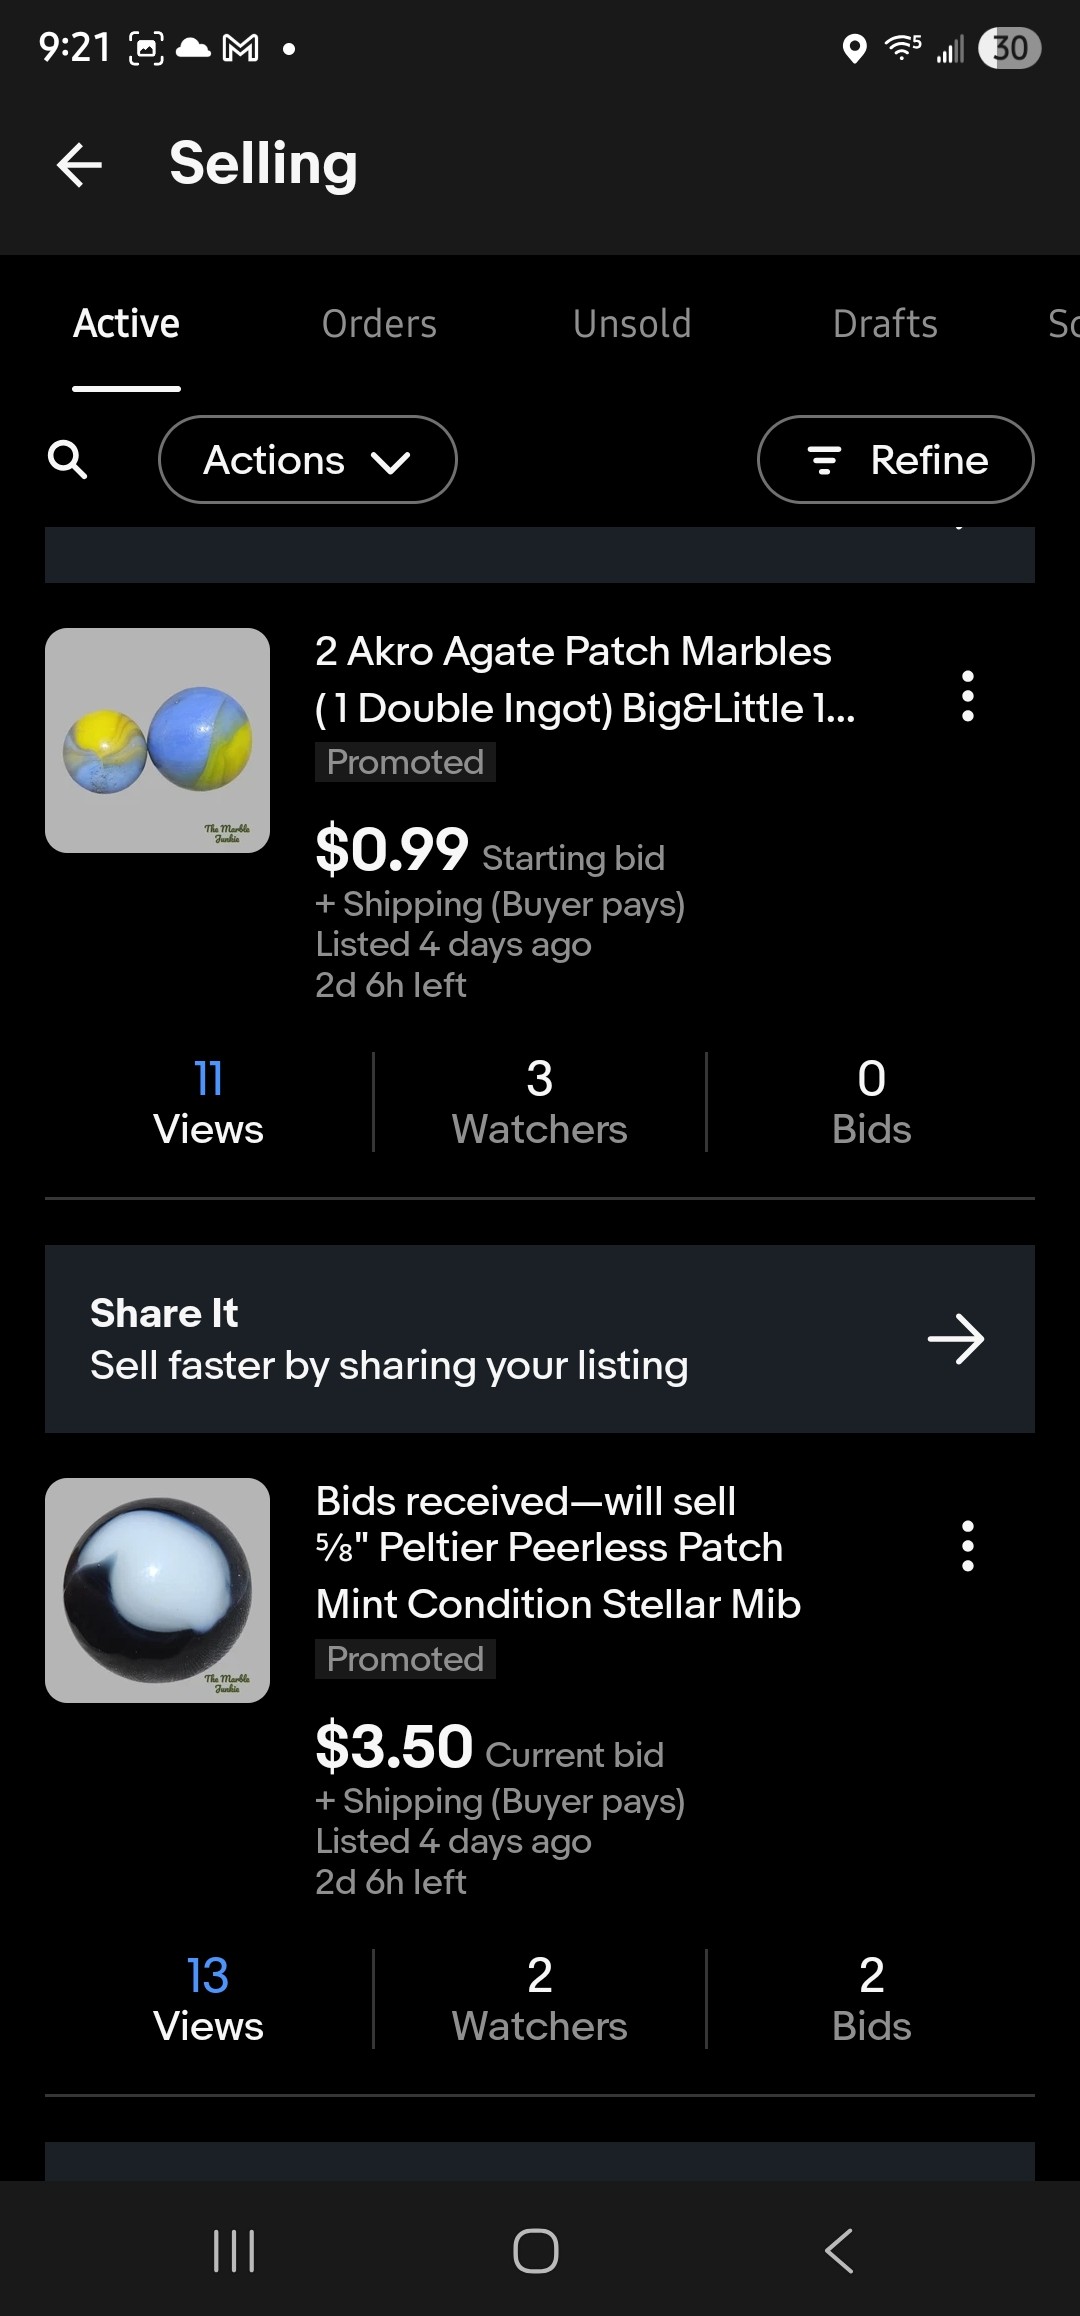The height and width of the screenshot is (2316, 1080).
Task: Tap the Android back navigation icon
Action: [x=839, y=2250]
